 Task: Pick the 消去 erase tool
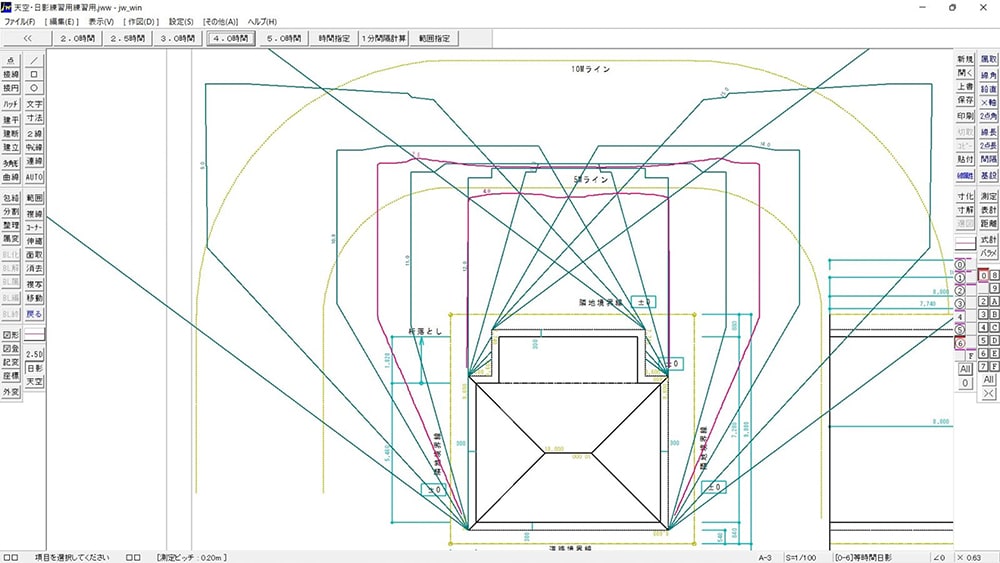pos(34,269)
